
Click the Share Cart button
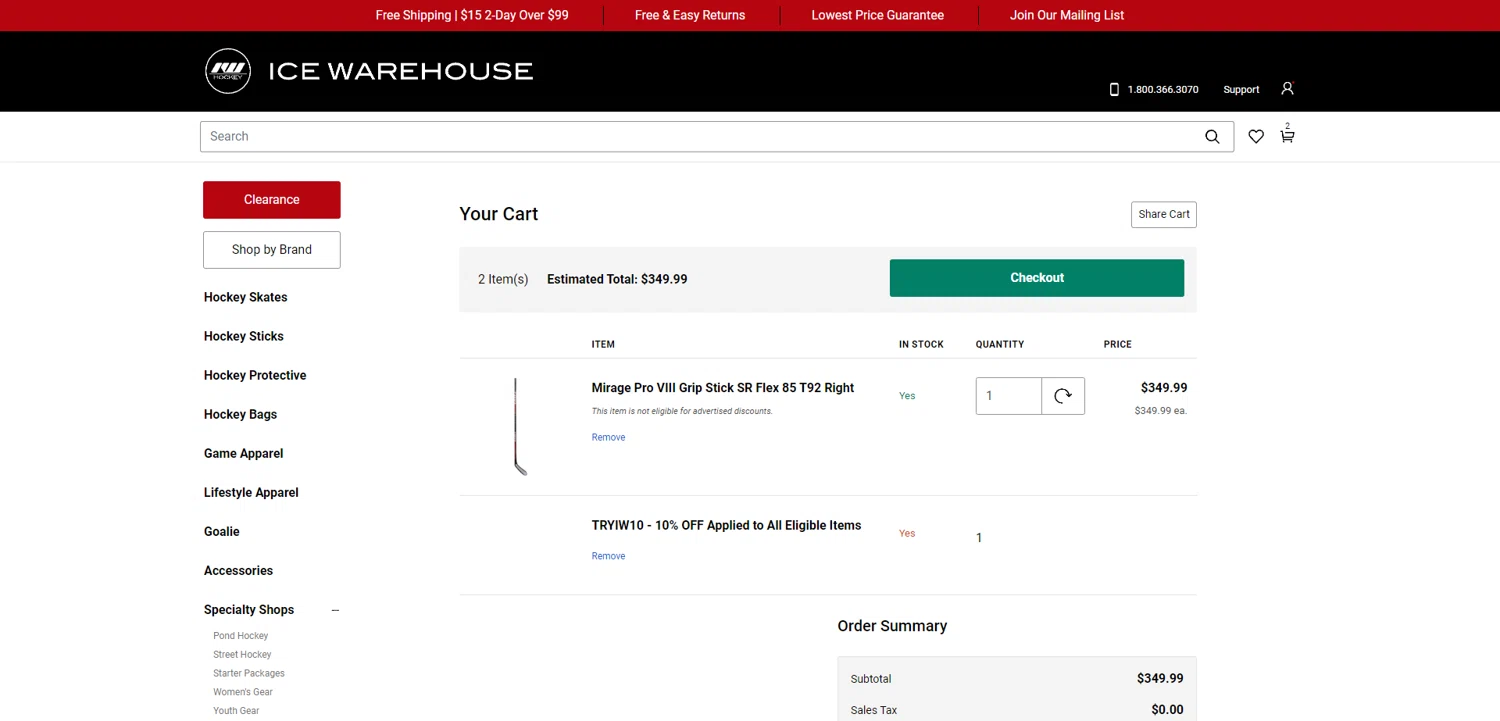tap(1164, 214)
